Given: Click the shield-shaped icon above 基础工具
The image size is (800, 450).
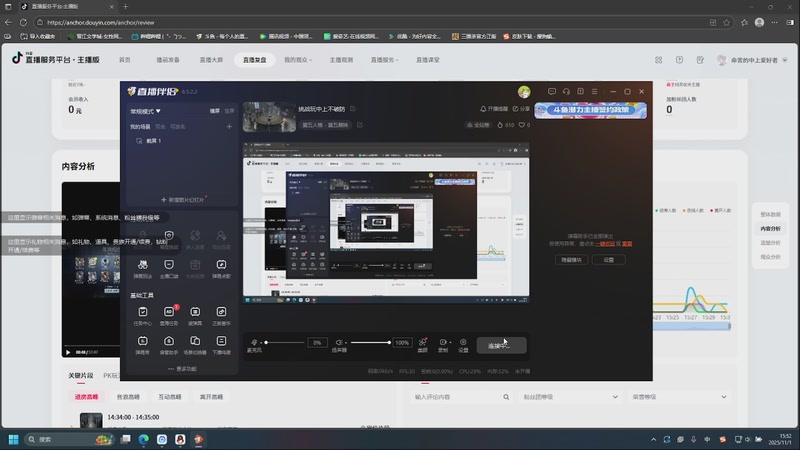Looking at the screenshot, I should tap(169, 264).
